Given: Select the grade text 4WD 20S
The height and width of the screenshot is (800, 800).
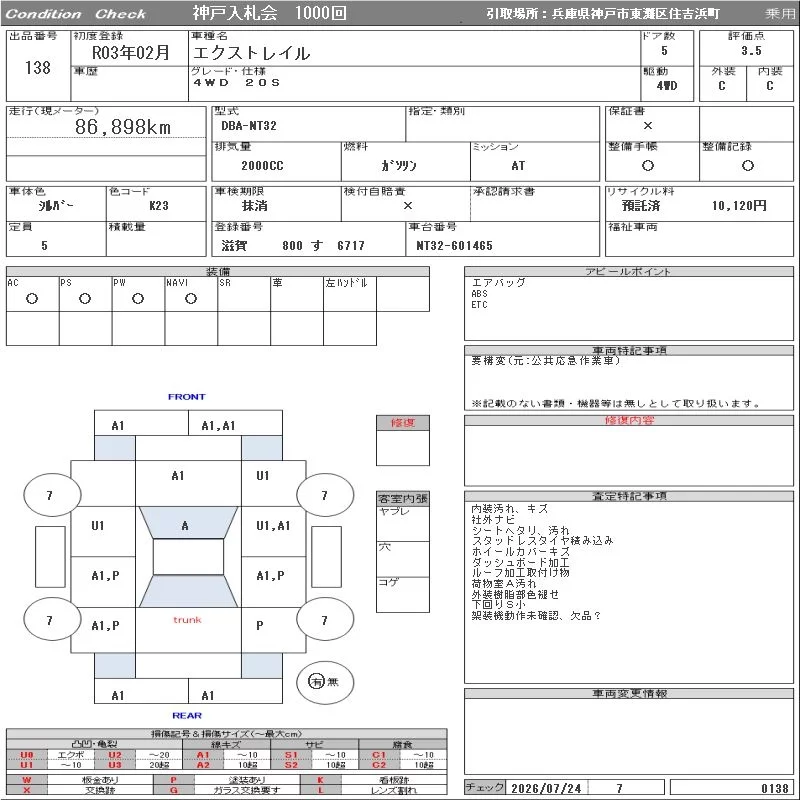Looking at the screenshot, I should pyautogui.click(x=237, y=83).
